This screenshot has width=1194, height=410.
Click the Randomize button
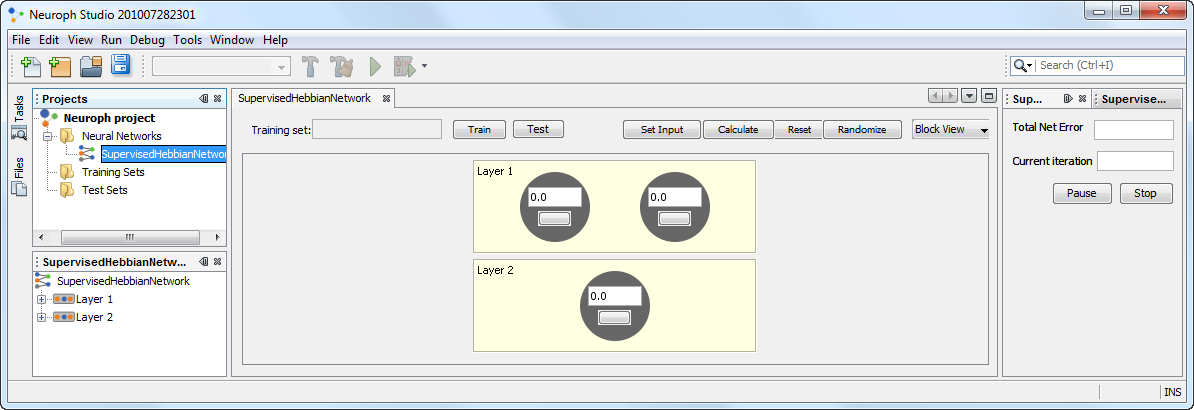click(x=861, y=130)
